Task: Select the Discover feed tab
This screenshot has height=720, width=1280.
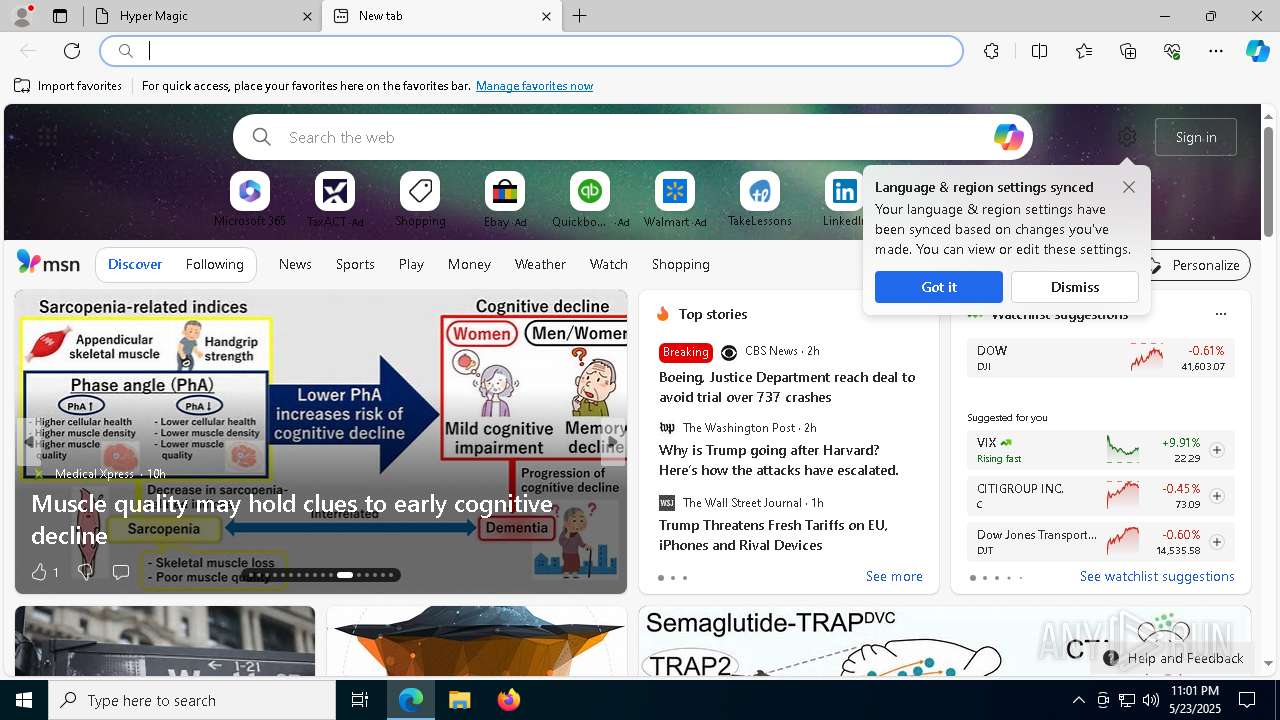Action: pyautogui.click(x=135, y=264)
